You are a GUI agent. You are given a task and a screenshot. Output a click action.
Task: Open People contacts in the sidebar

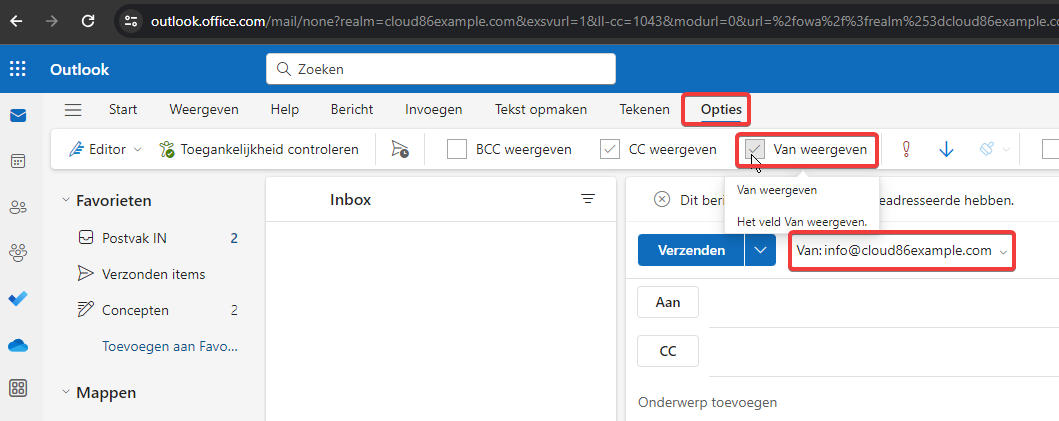pos(18,207)
